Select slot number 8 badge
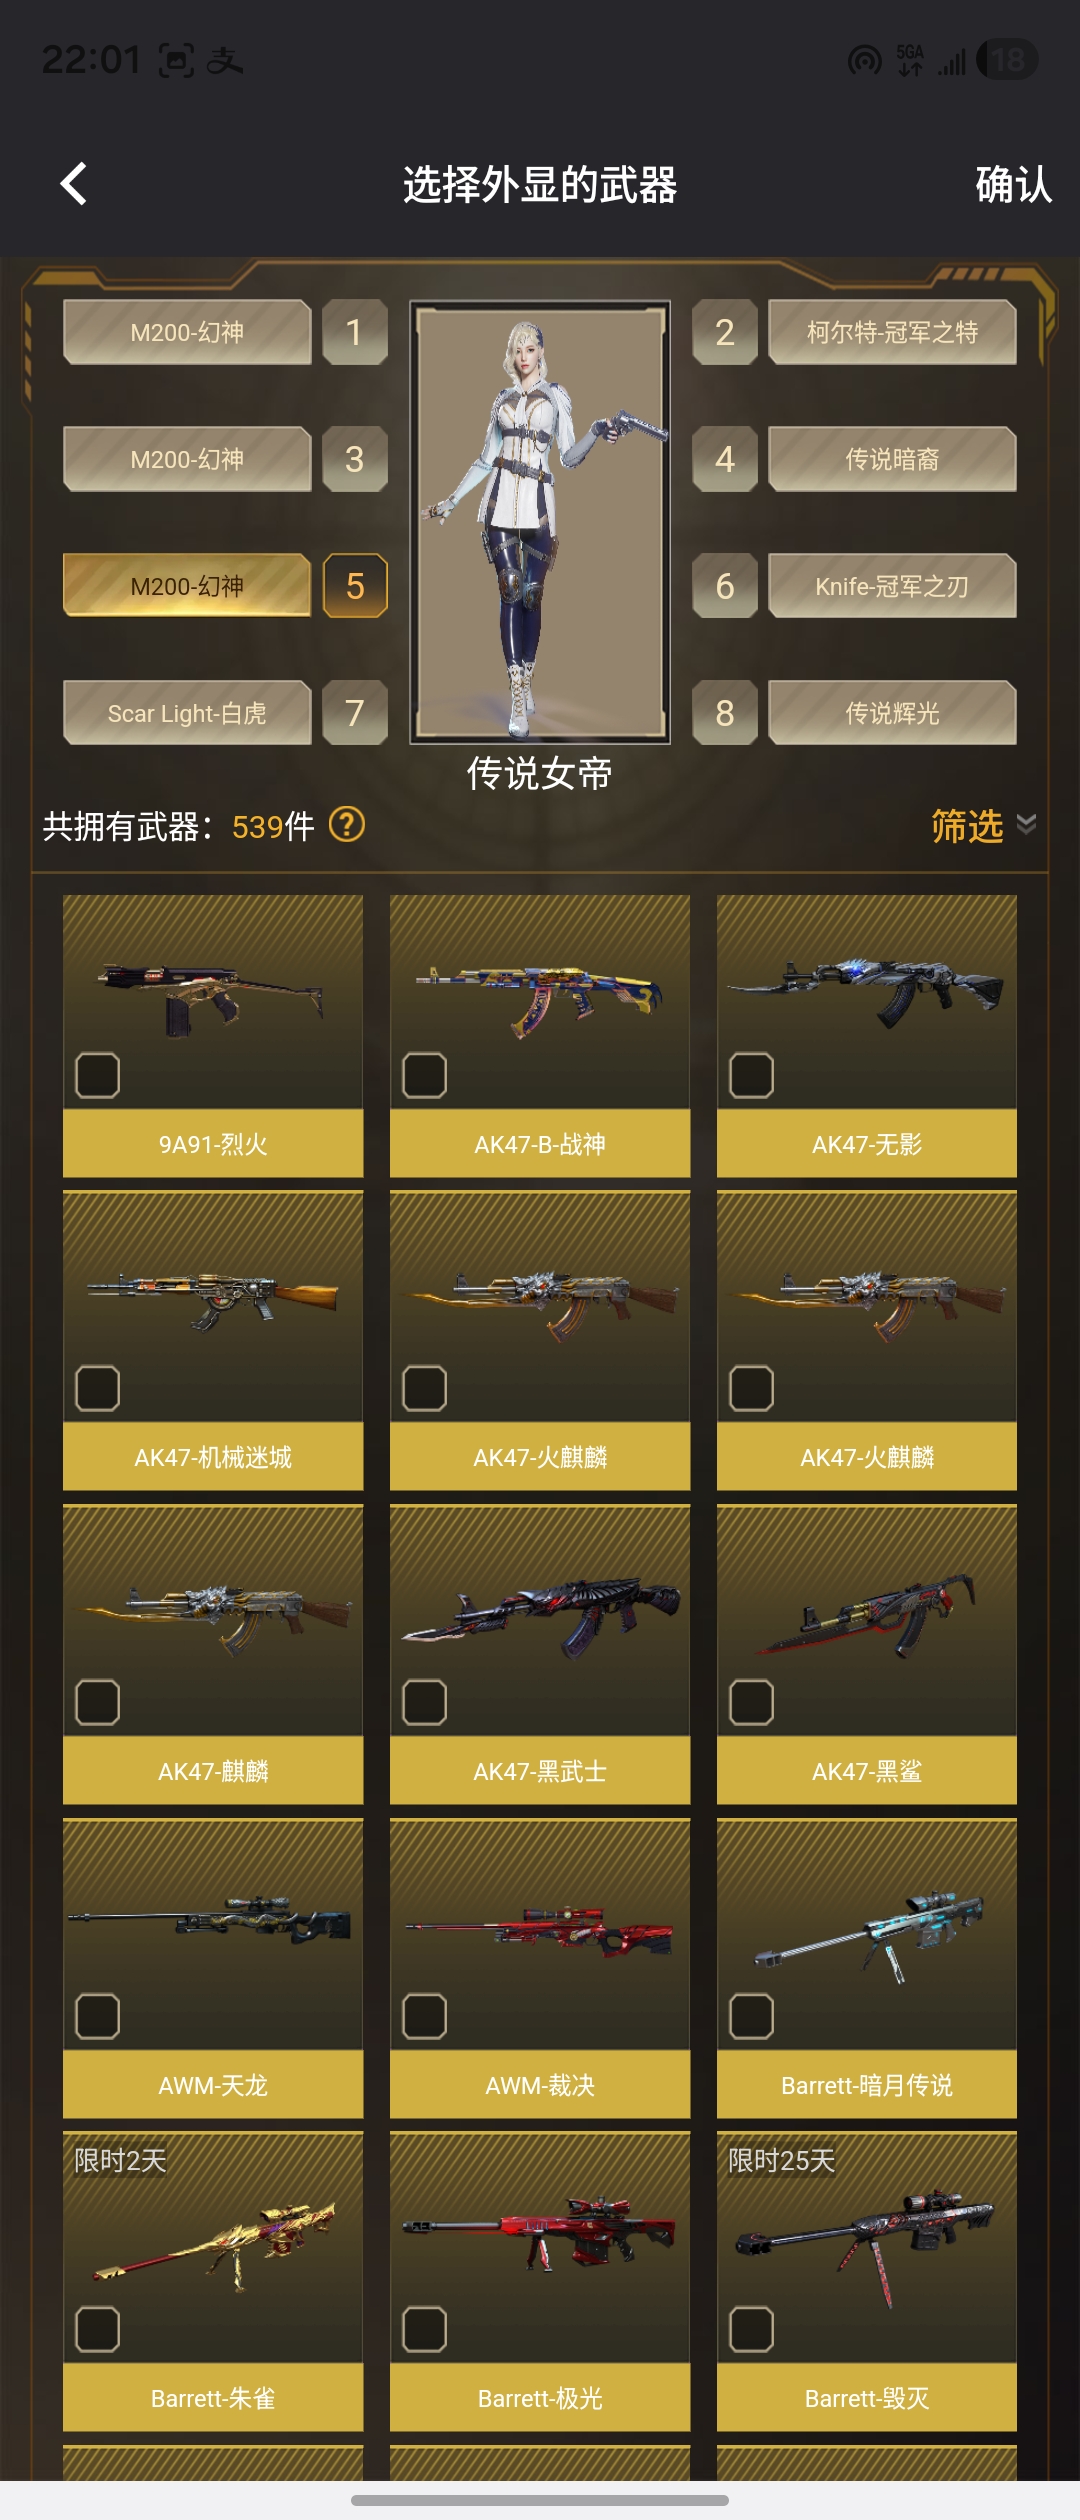The height and width of the screenshot is (2520, 1080). (x=725, y=713)
